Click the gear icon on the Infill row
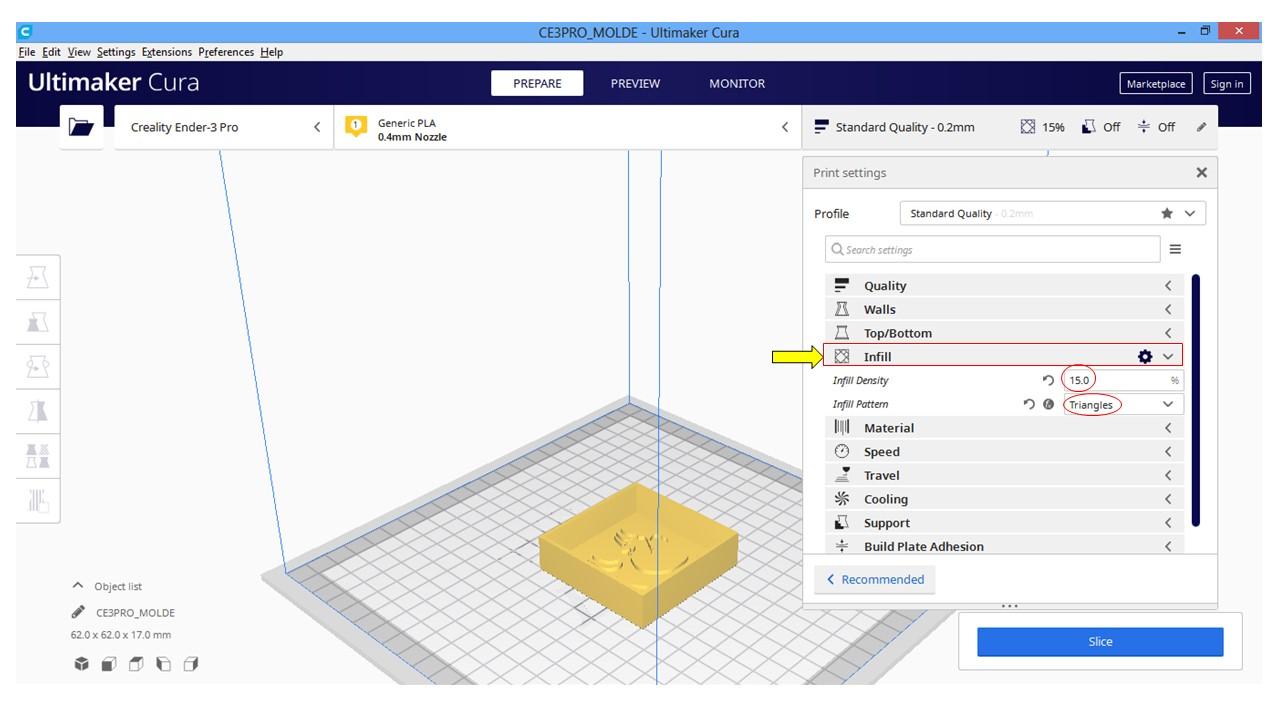This screenshot has height=720, width=1280. (1145, 356)
